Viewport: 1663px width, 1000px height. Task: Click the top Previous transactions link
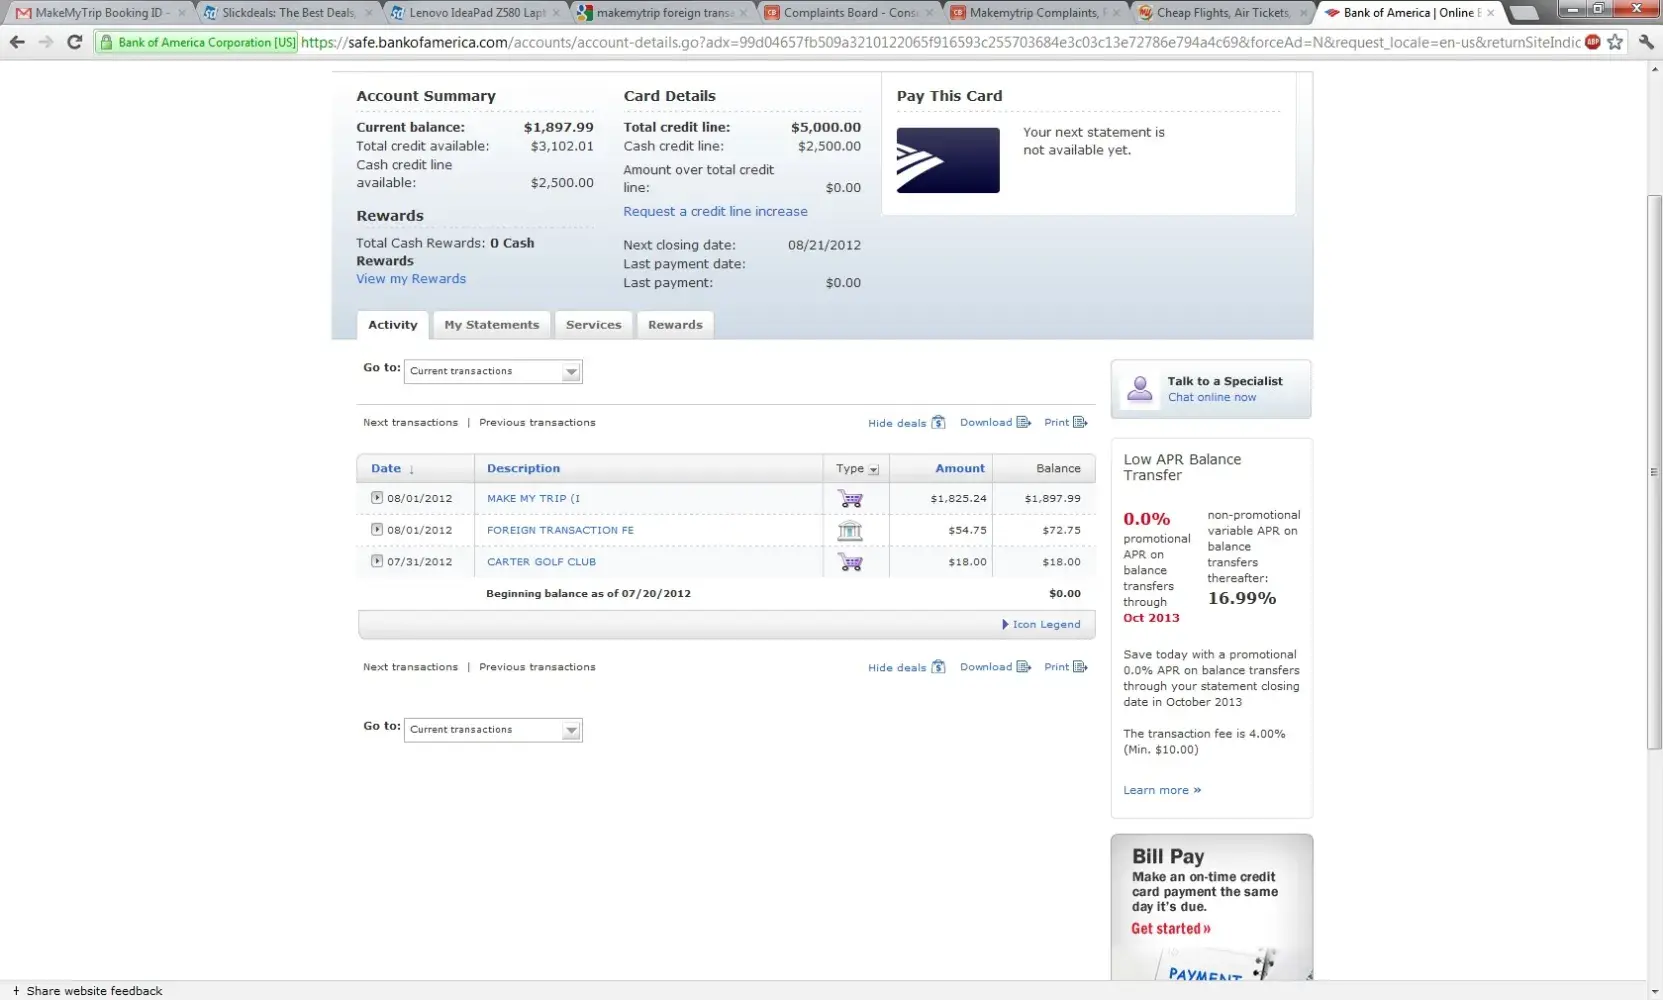coord(537,423)
